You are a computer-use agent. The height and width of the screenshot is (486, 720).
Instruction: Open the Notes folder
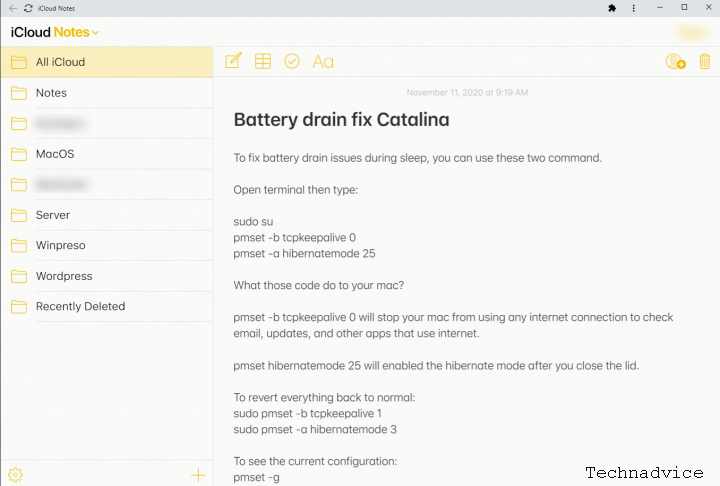tap(107, 93)
